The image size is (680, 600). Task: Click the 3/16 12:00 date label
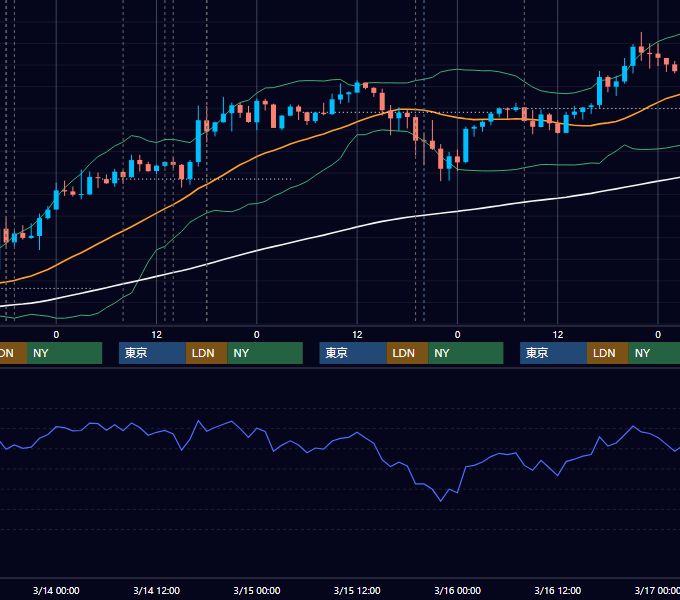pyautogui.click(x=558, y=590)
